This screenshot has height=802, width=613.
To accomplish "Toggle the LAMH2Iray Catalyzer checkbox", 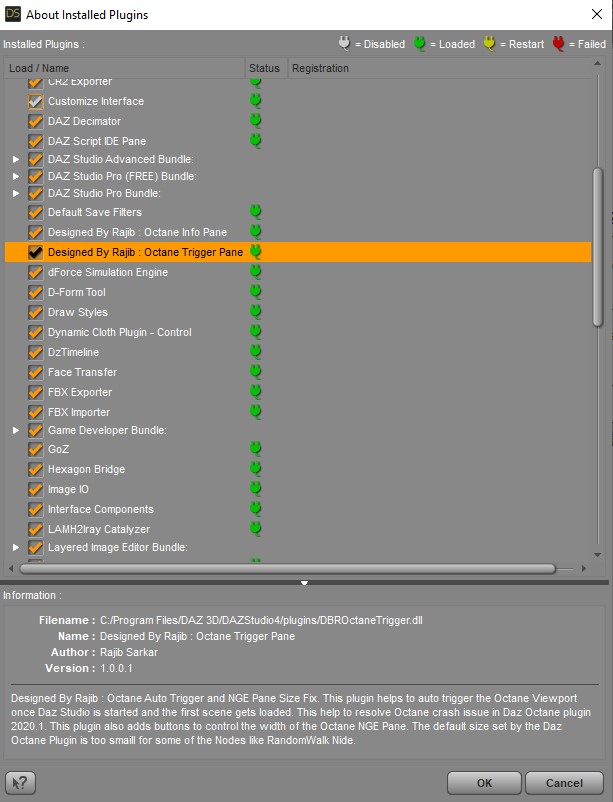I will point(35,529).
